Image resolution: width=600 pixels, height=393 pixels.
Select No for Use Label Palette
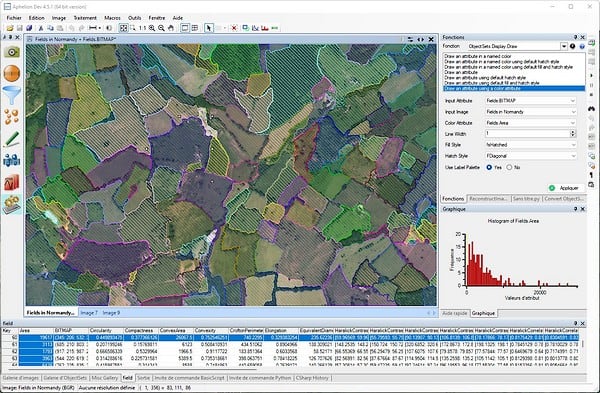click(509, 167)
